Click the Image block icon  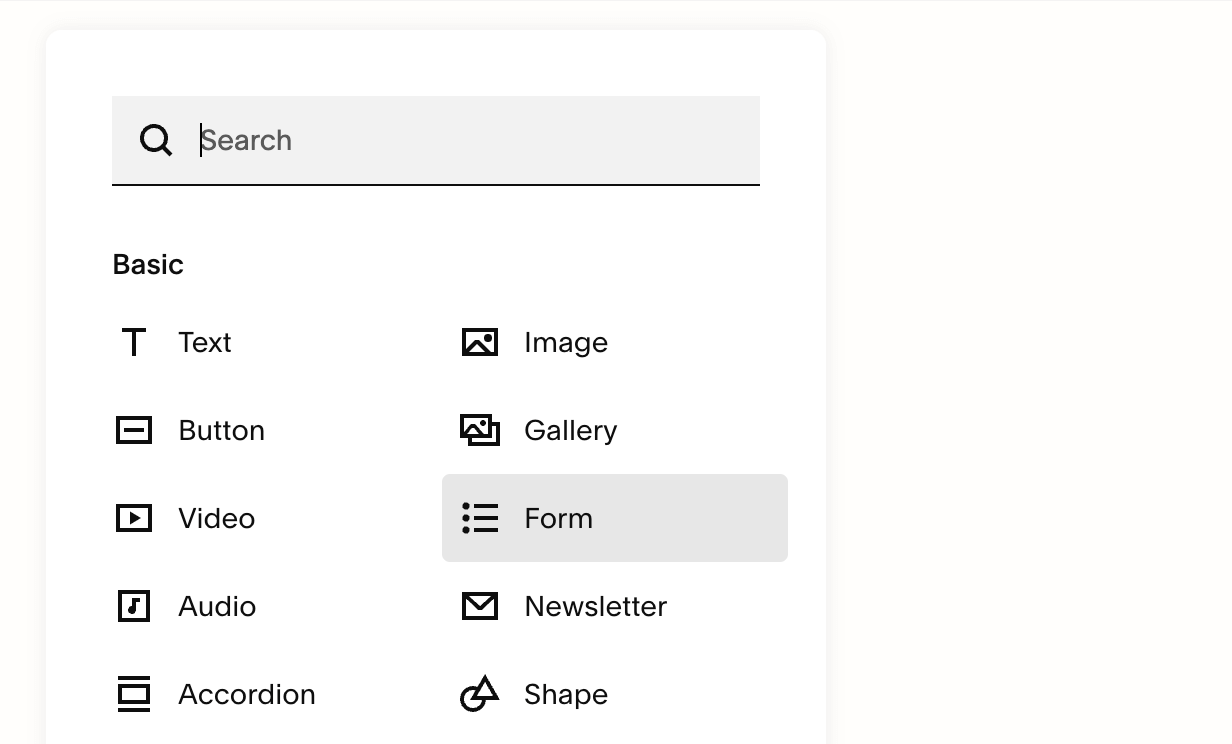click(x=479, y=342)
